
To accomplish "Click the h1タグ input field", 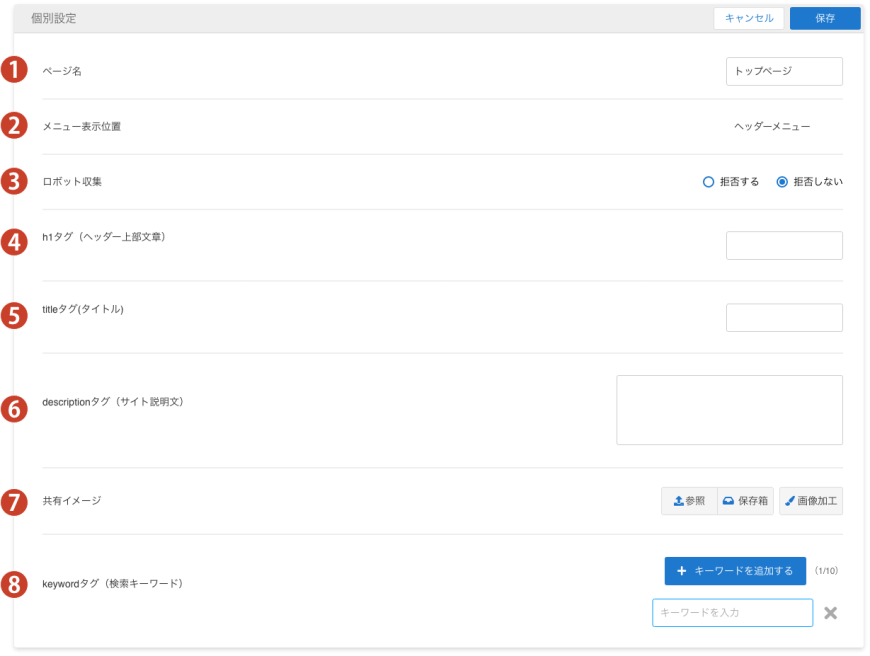I will tap(784, 246).
